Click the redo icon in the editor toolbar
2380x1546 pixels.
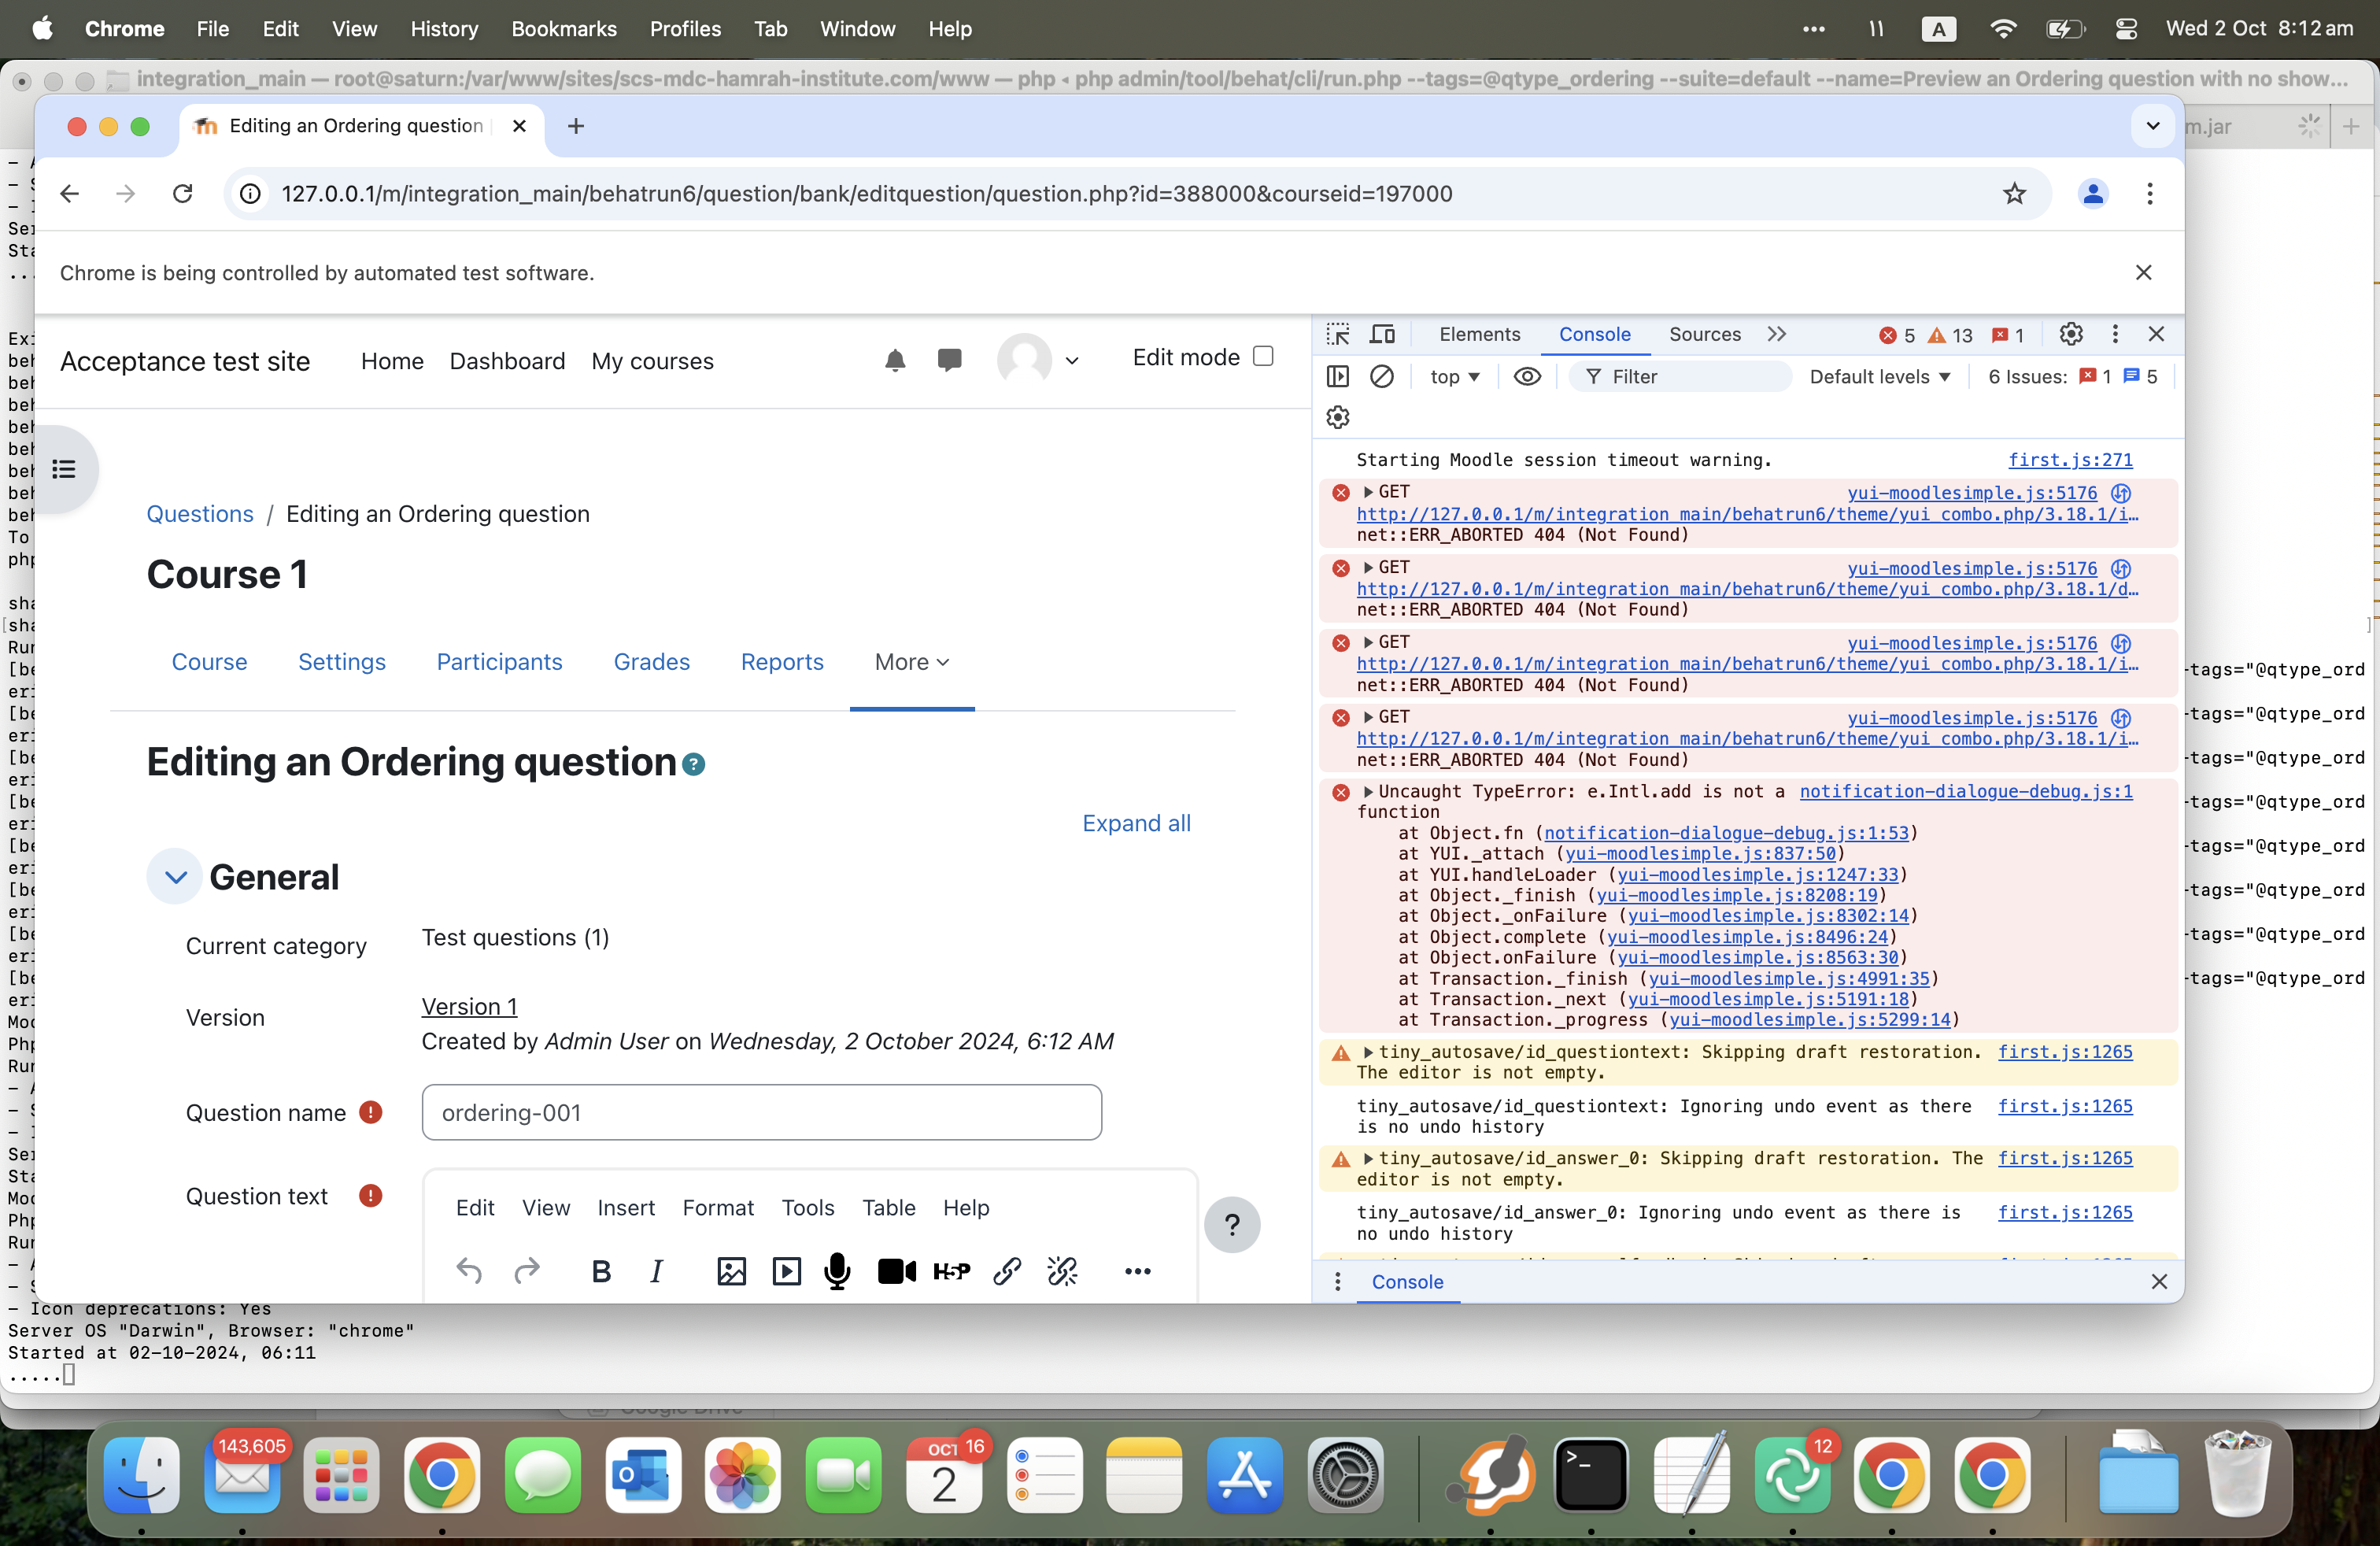pos(526,1271)
